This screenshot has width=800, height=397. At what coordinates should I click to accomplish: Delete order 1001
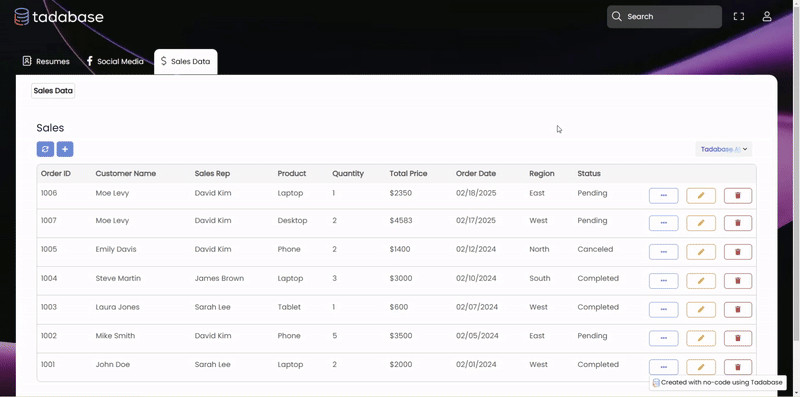(738, 367)
